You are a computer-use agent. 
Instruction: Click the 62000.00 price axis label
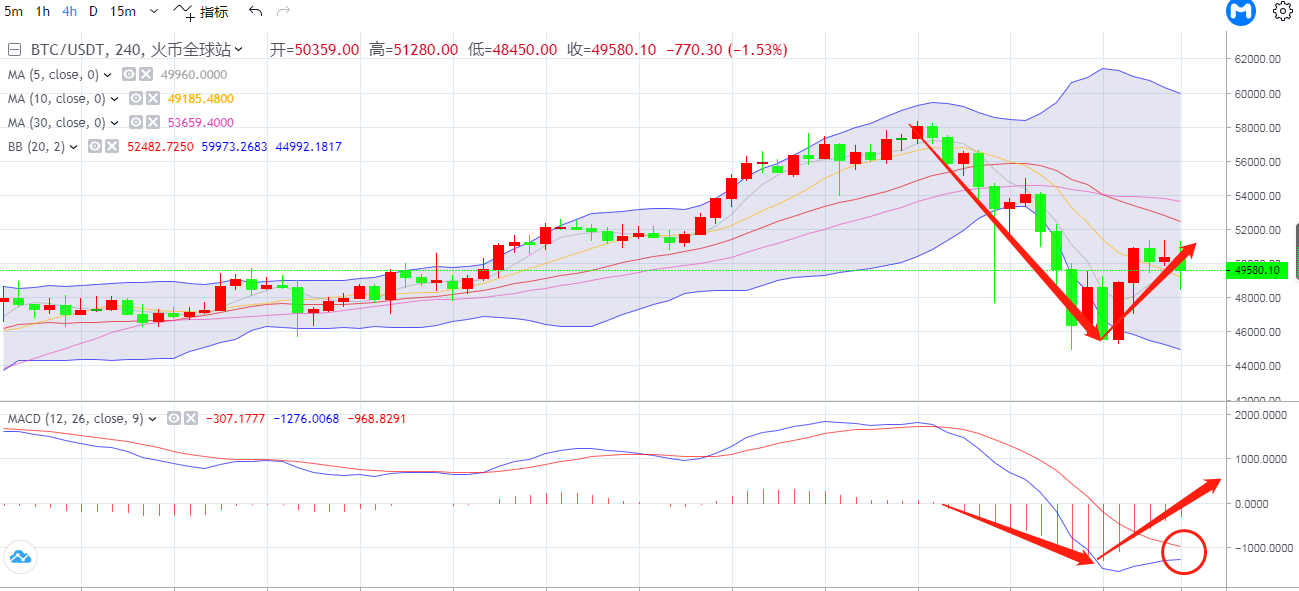(1258, 59)
